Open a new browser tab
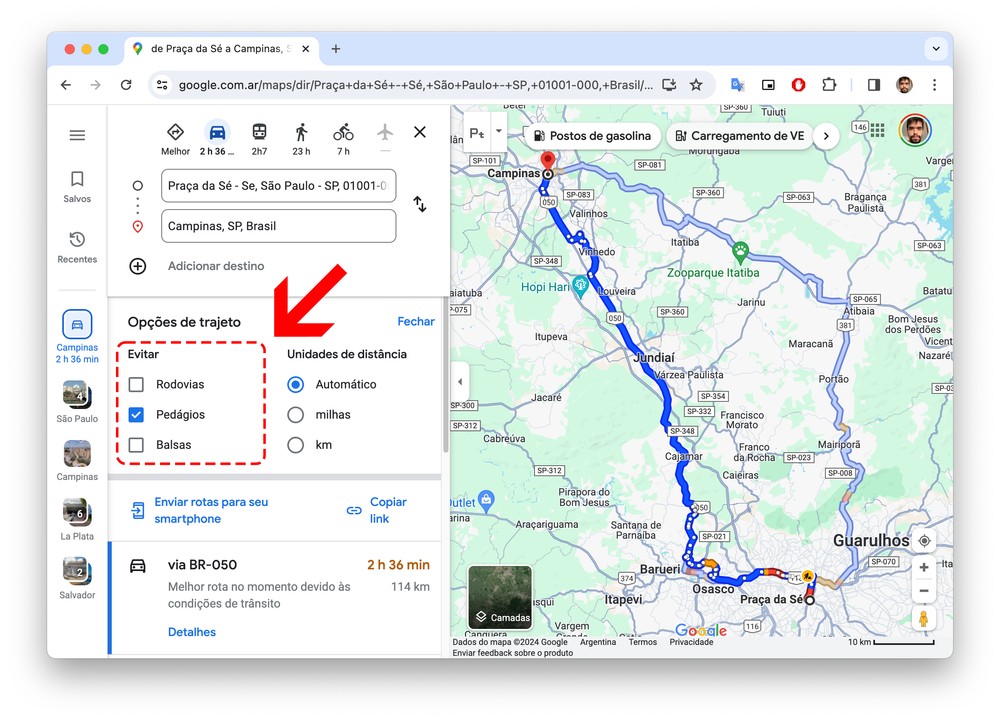 pyautogui.click(x=335, y=48)
